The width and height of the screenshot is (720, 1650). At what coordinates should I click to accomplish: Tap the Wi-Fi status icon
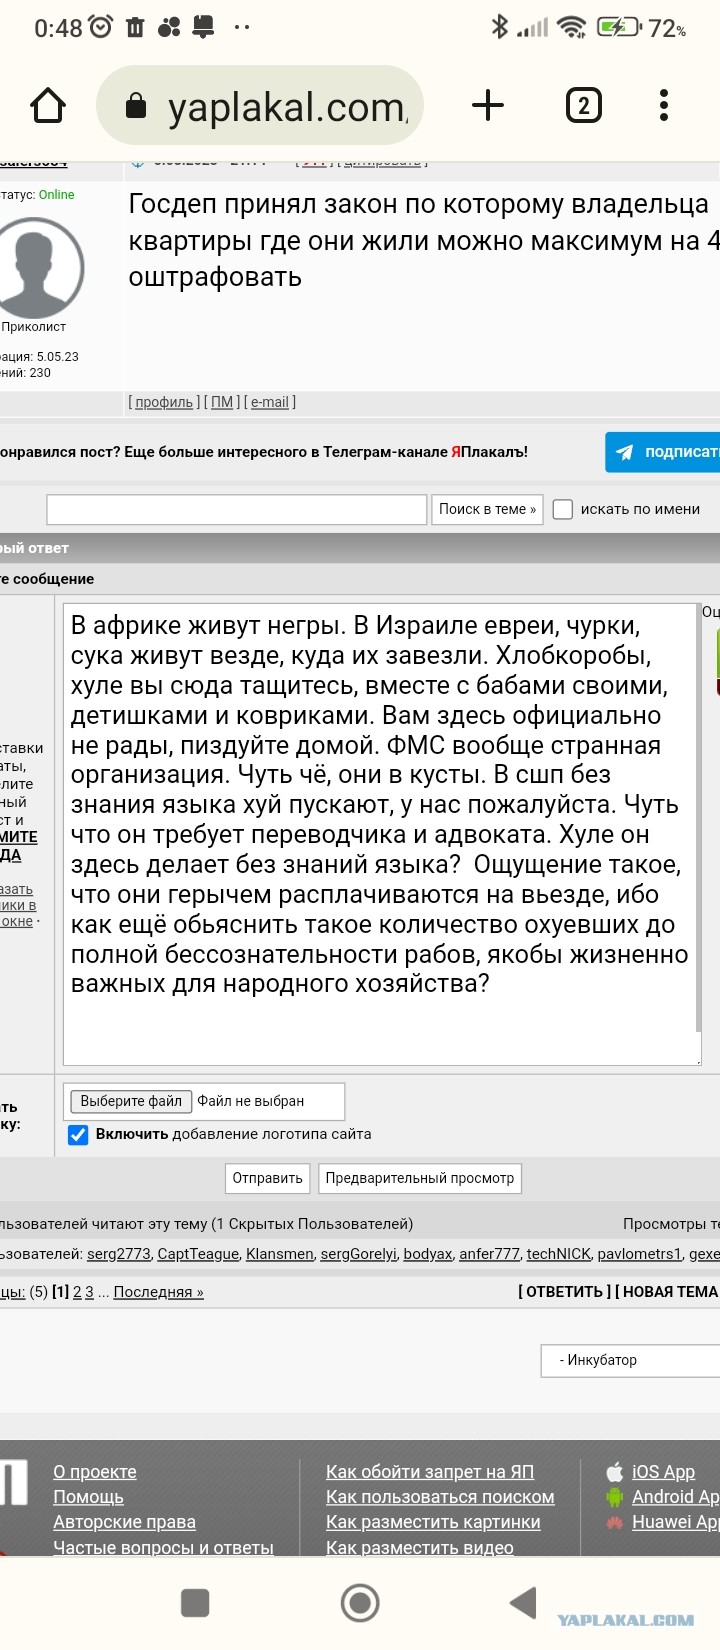(x=572, y=27)
